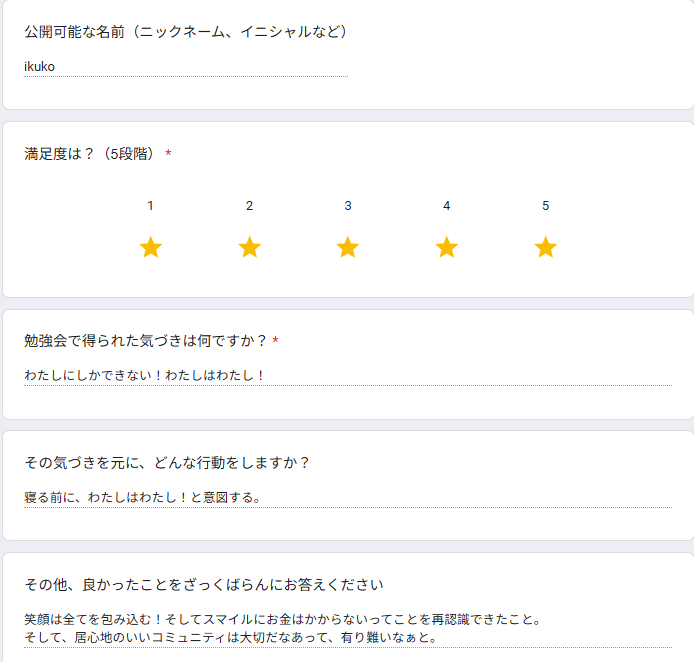Viewport: 694px width, 662px height.
Task: Click rating number label 4
Action: (447, 206)
